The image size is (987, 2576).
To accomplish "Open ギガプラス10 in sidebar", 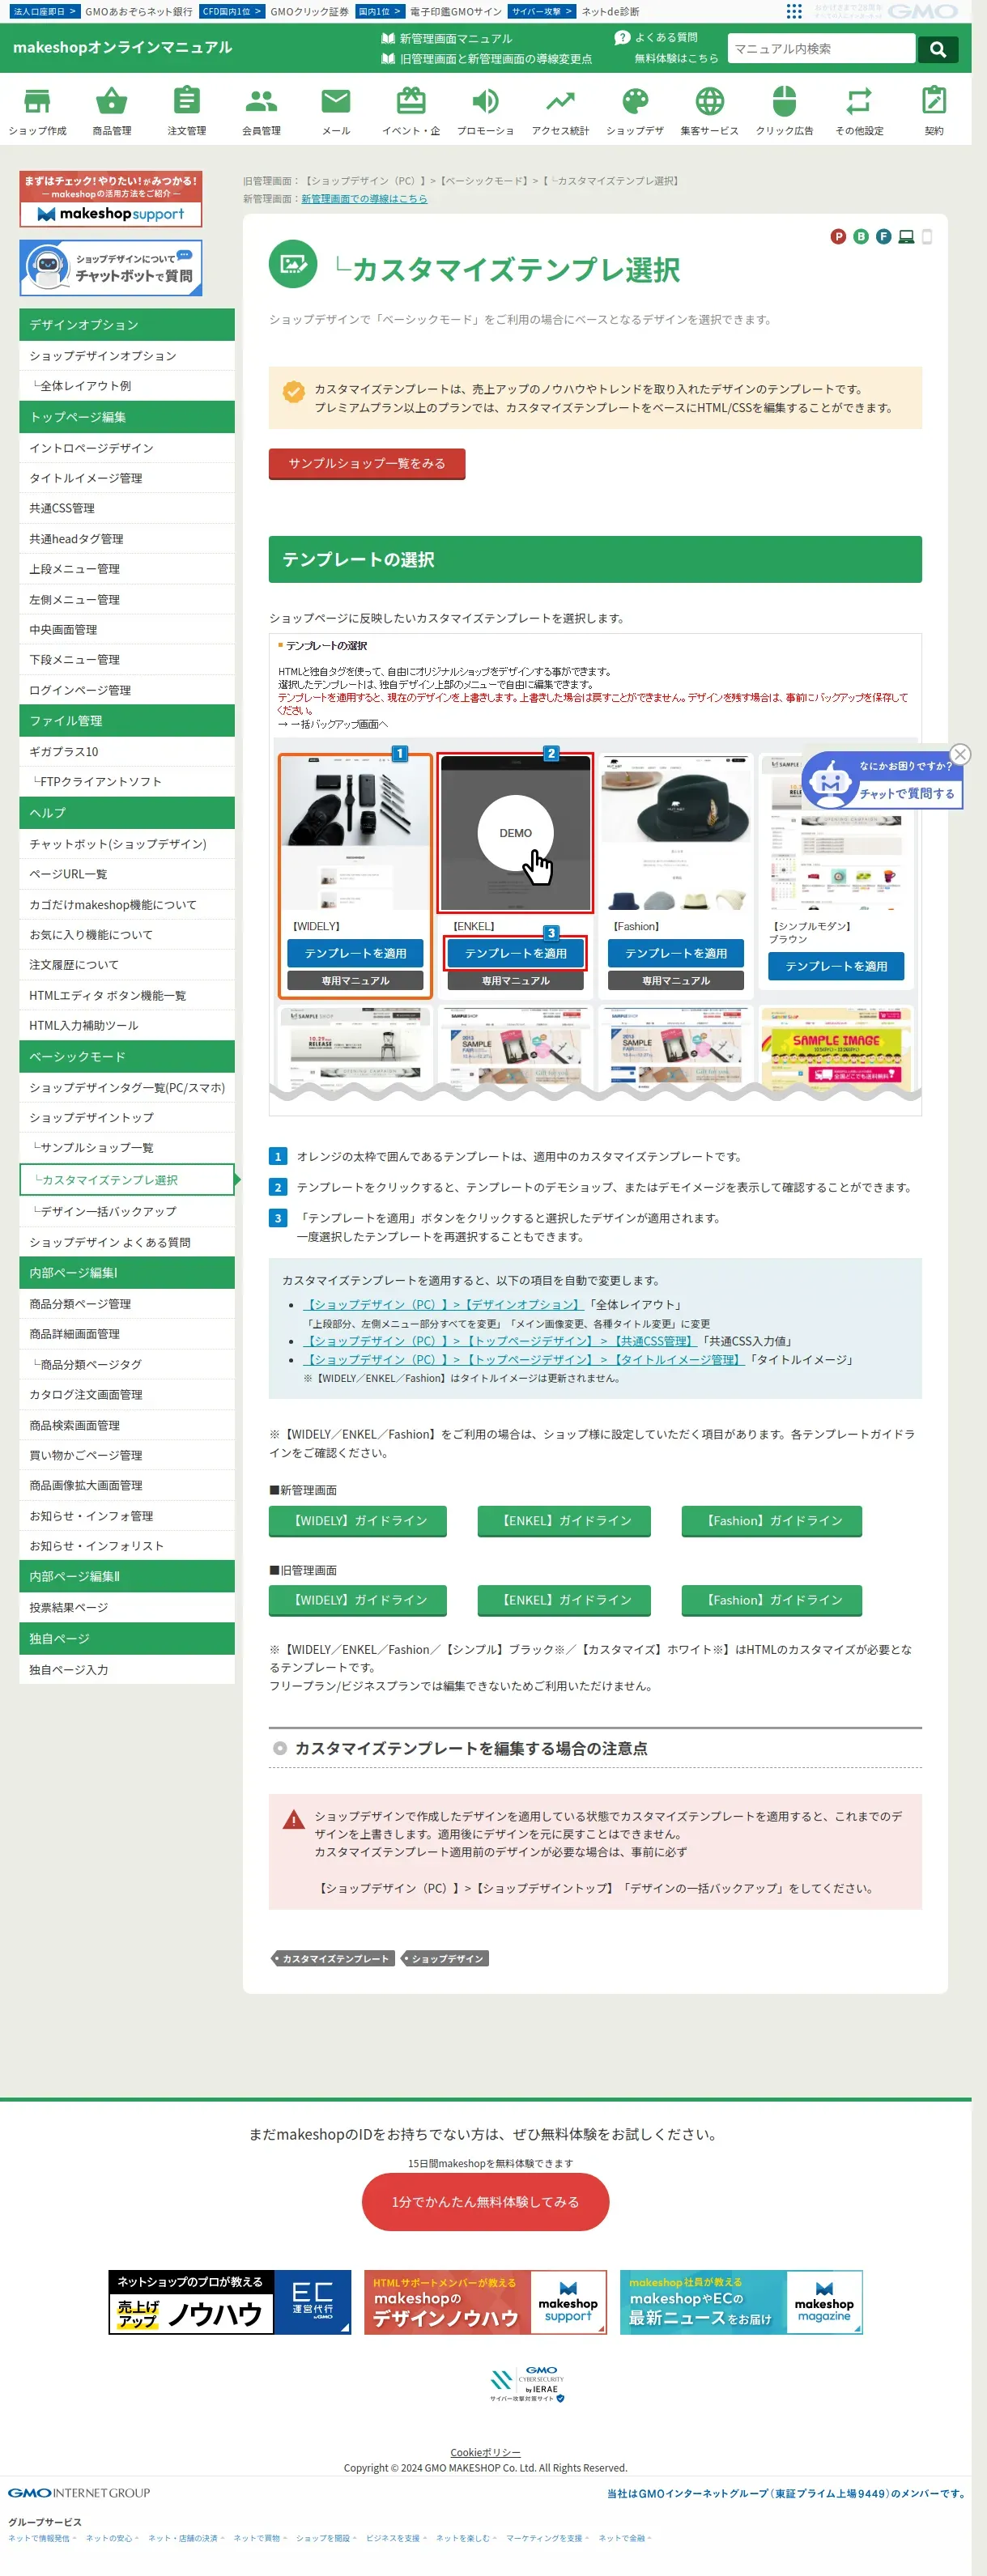I will pyautogui.click(x=126, y=752).
